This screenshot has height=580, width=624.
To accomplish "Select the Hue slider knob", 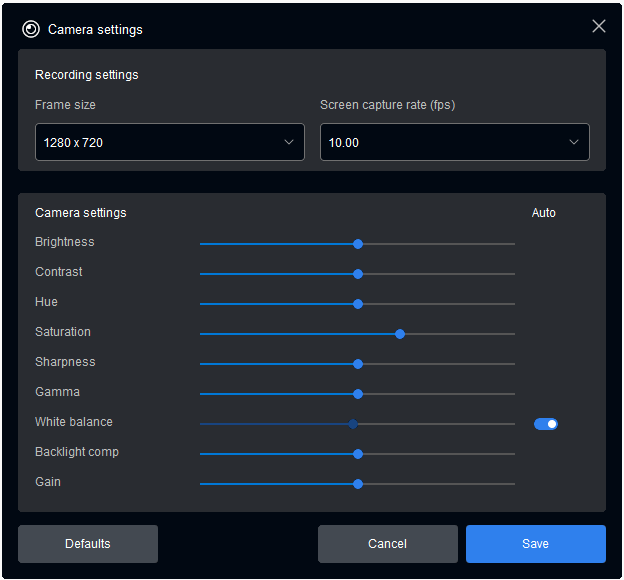I will tap(358, 304).
